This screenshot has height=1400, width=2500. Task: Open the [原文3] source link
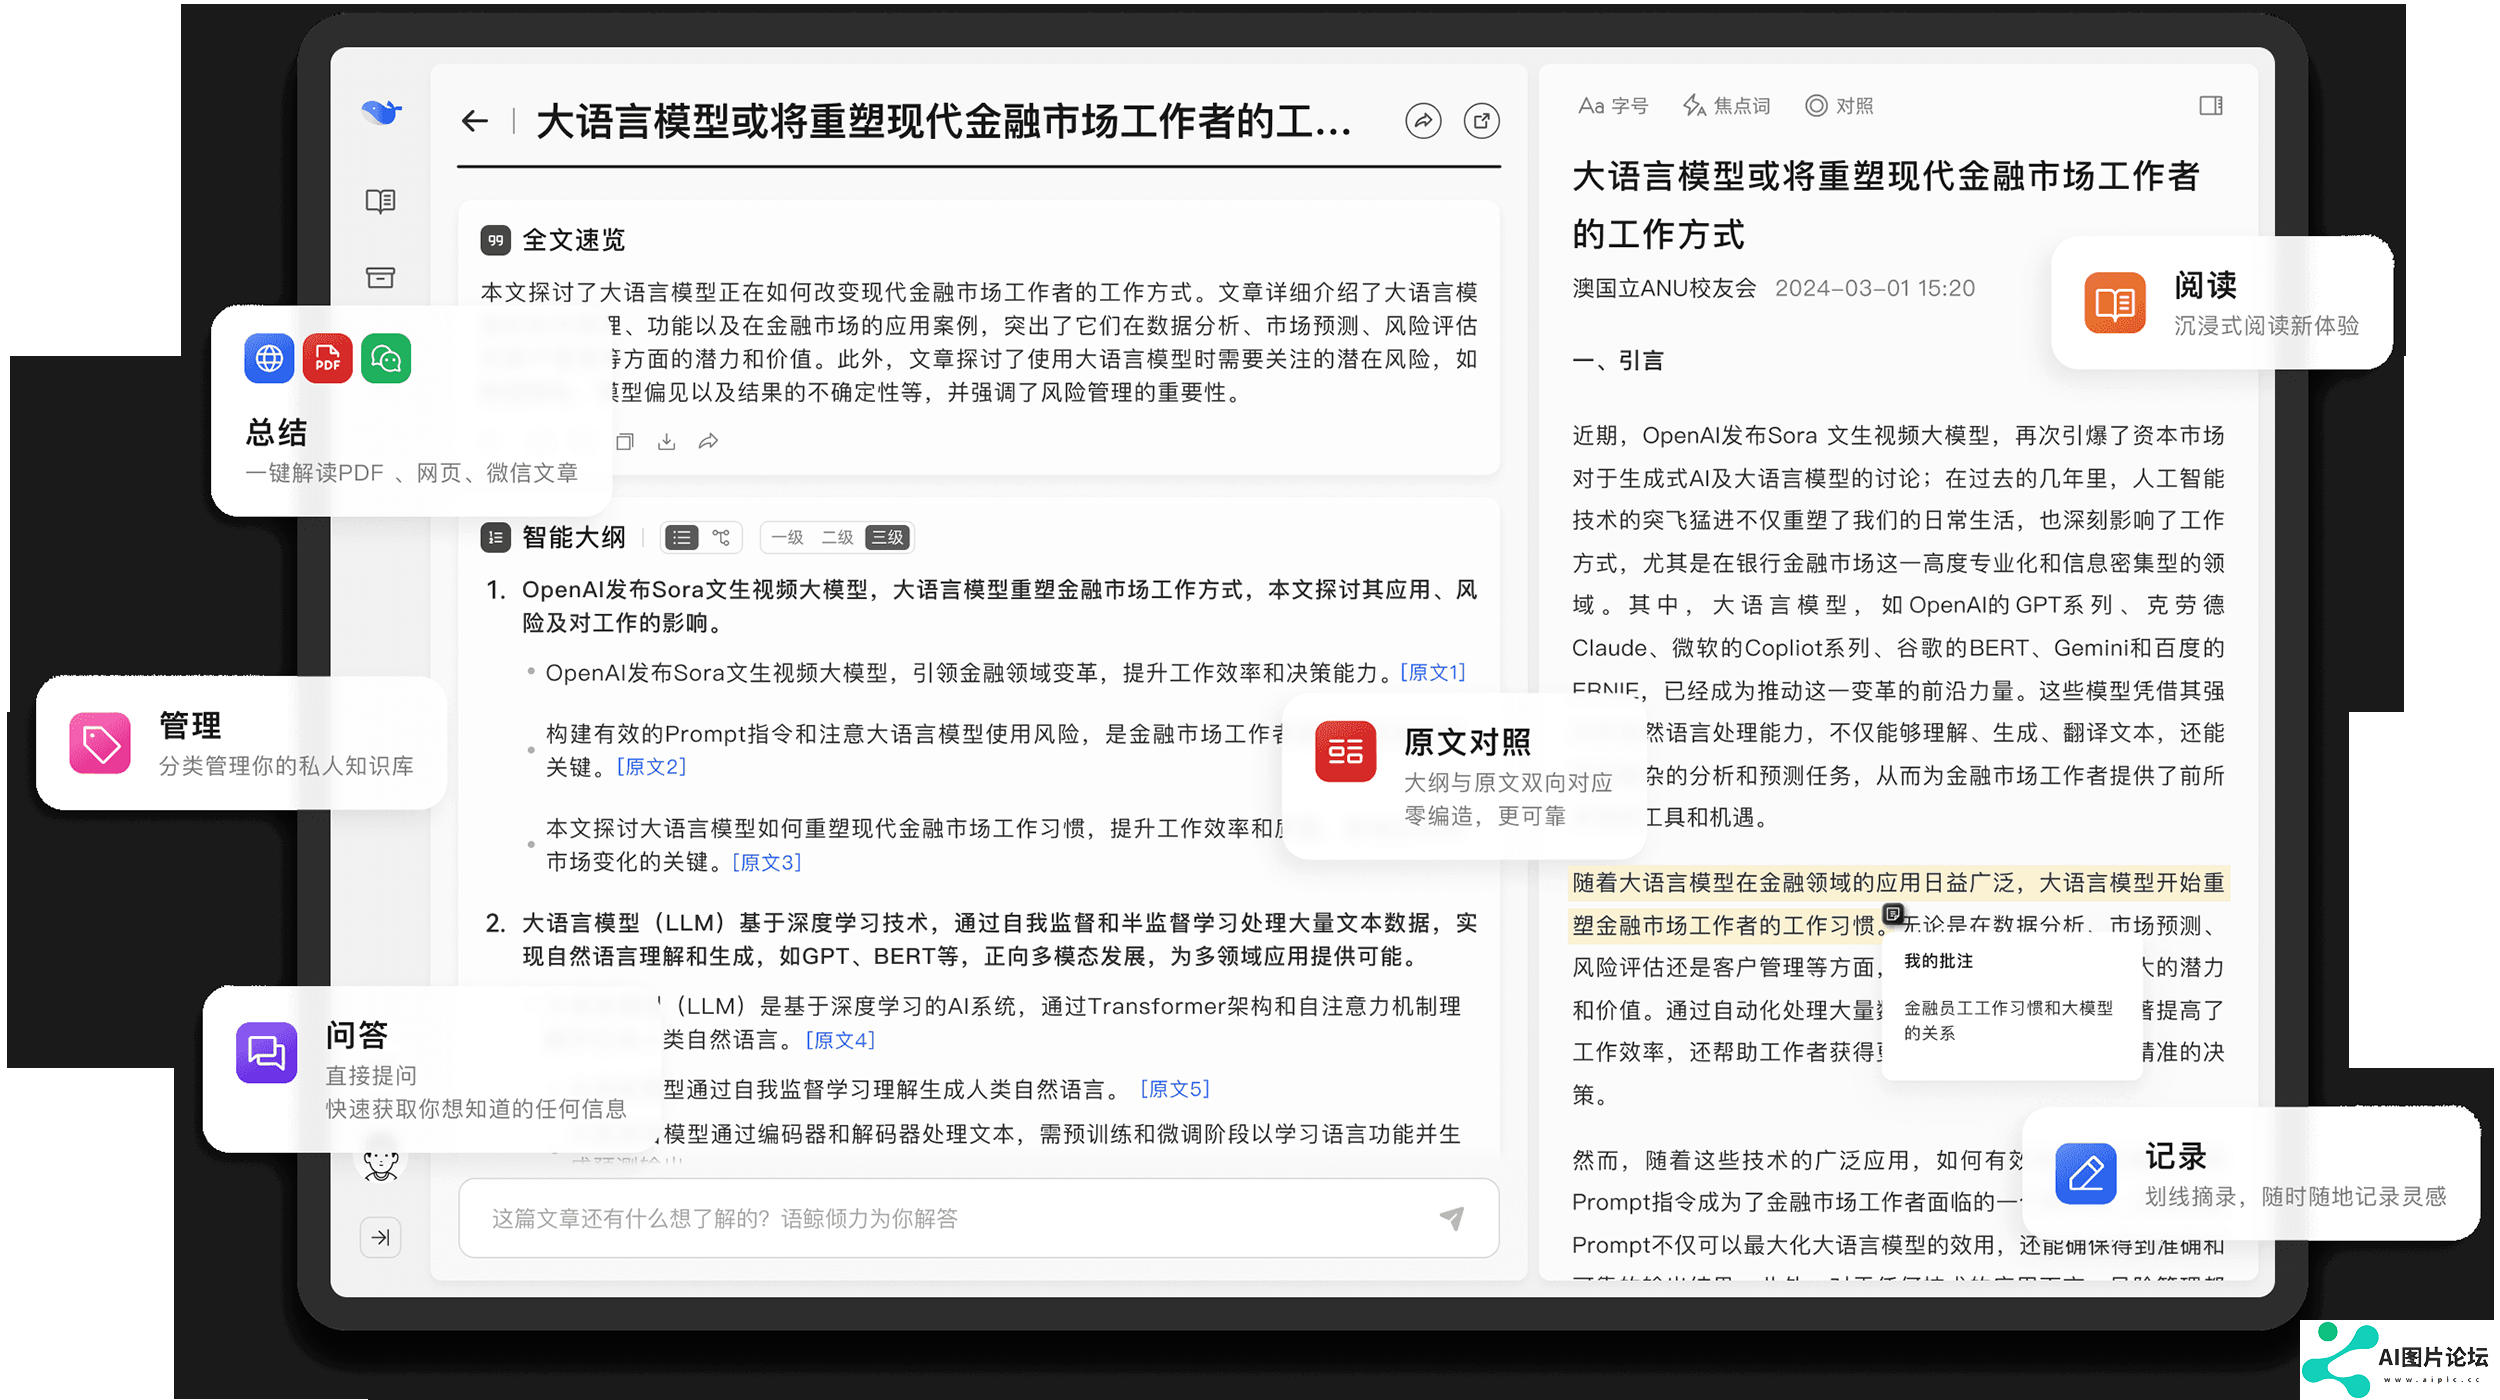coord(767,862)
